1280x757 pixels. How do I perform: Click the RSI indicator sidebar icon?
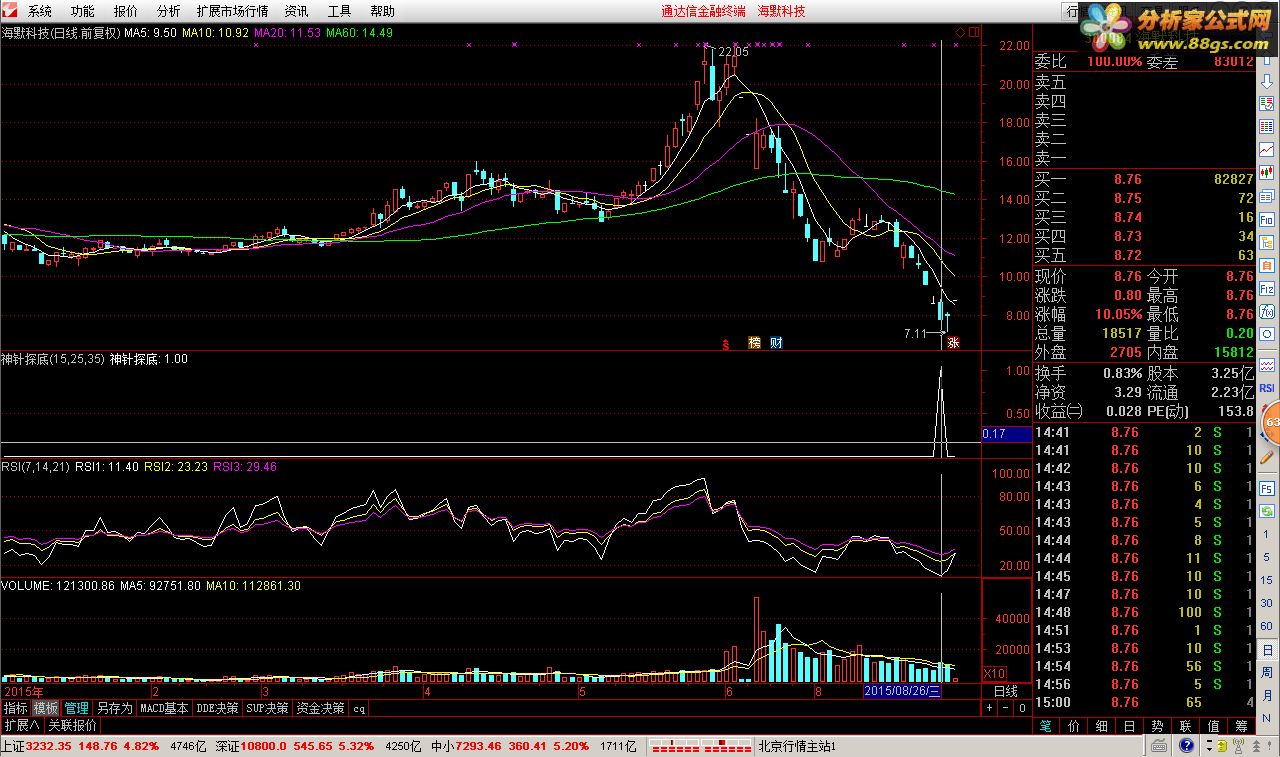(x=1267, y=388)
